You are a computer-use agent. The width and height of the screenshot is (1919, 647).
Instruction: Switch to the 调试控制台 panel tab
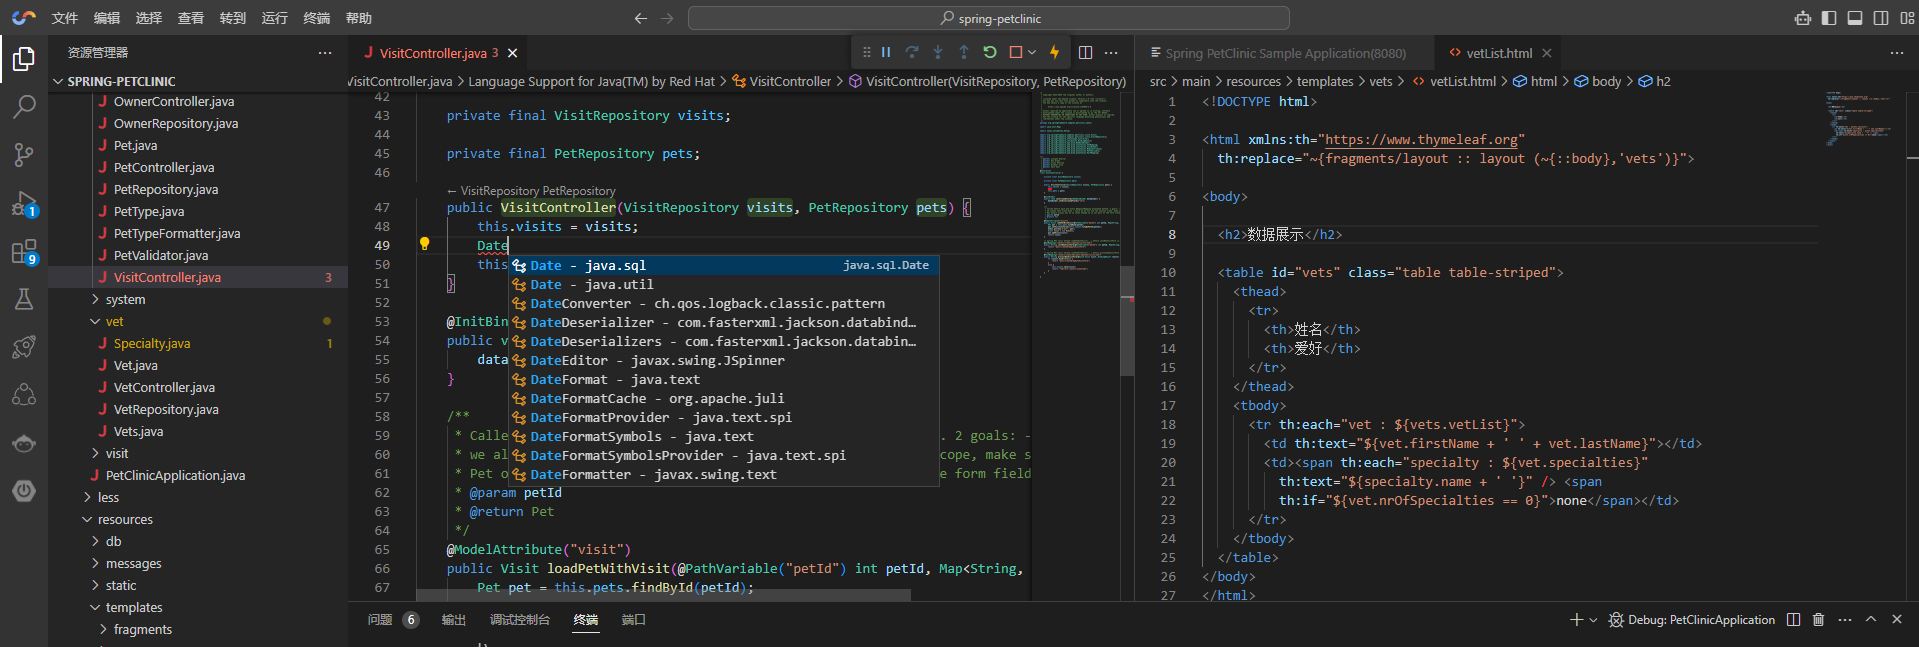[519, 620]
